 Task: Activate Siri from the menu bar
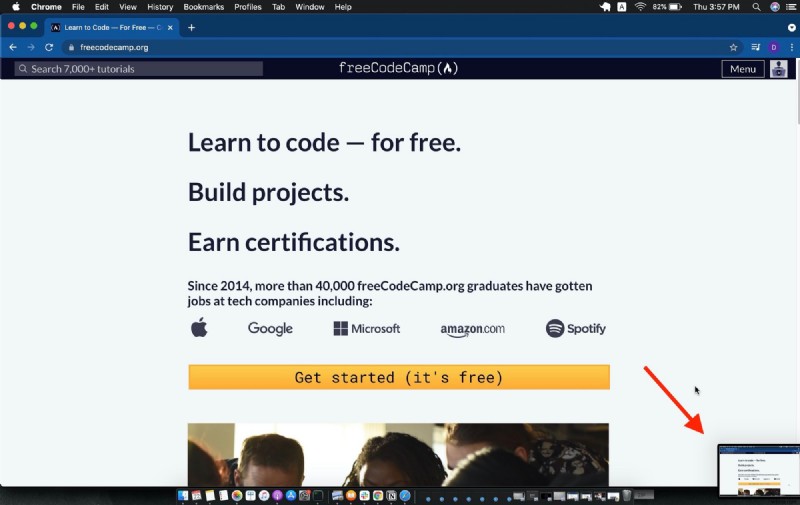click(x=774, y=7)
